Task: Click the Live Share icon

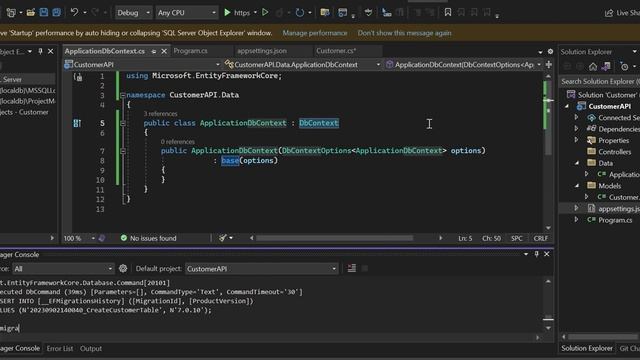Action: (609, 13)
